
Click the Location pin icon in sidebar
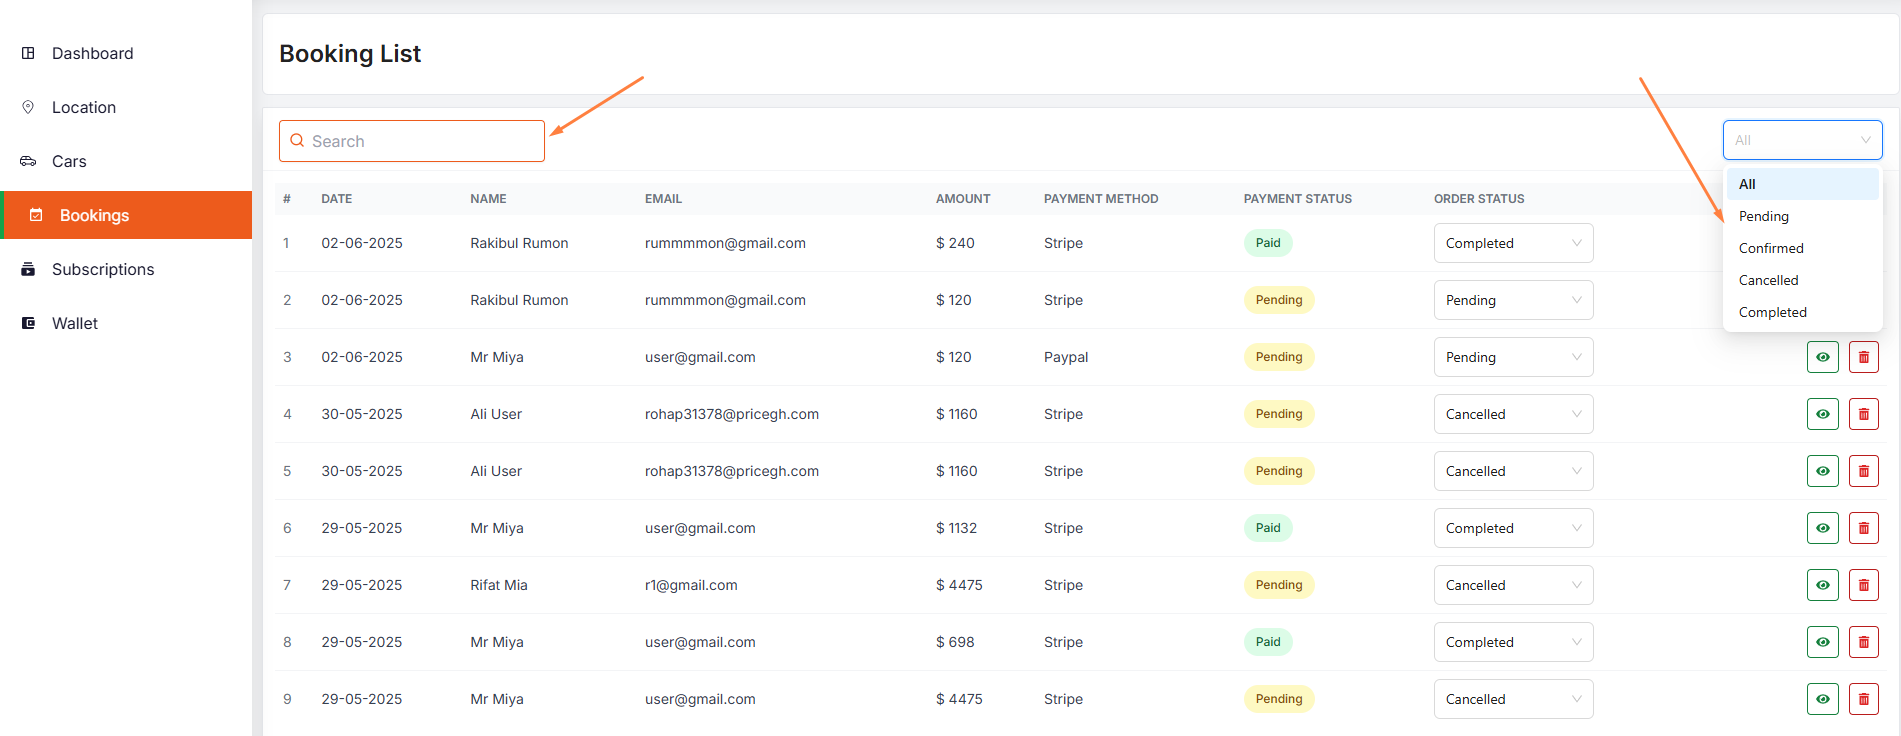(28, 107)
